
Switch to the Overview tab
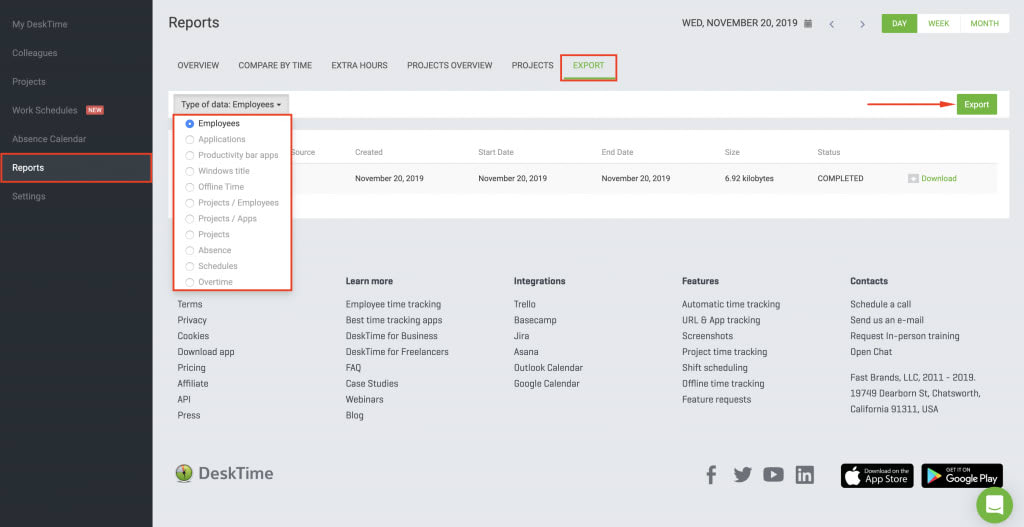tap(198, 65)
